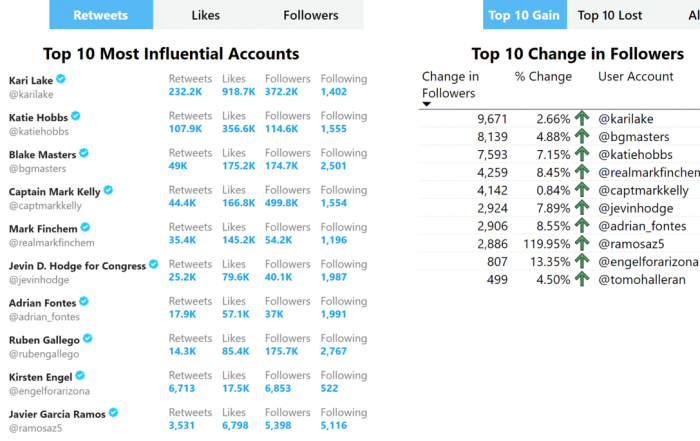Viewport: 700px width, 441px height.
Task: Click Javier Garcia Ramos' verified badge
Action: point(113,412)
